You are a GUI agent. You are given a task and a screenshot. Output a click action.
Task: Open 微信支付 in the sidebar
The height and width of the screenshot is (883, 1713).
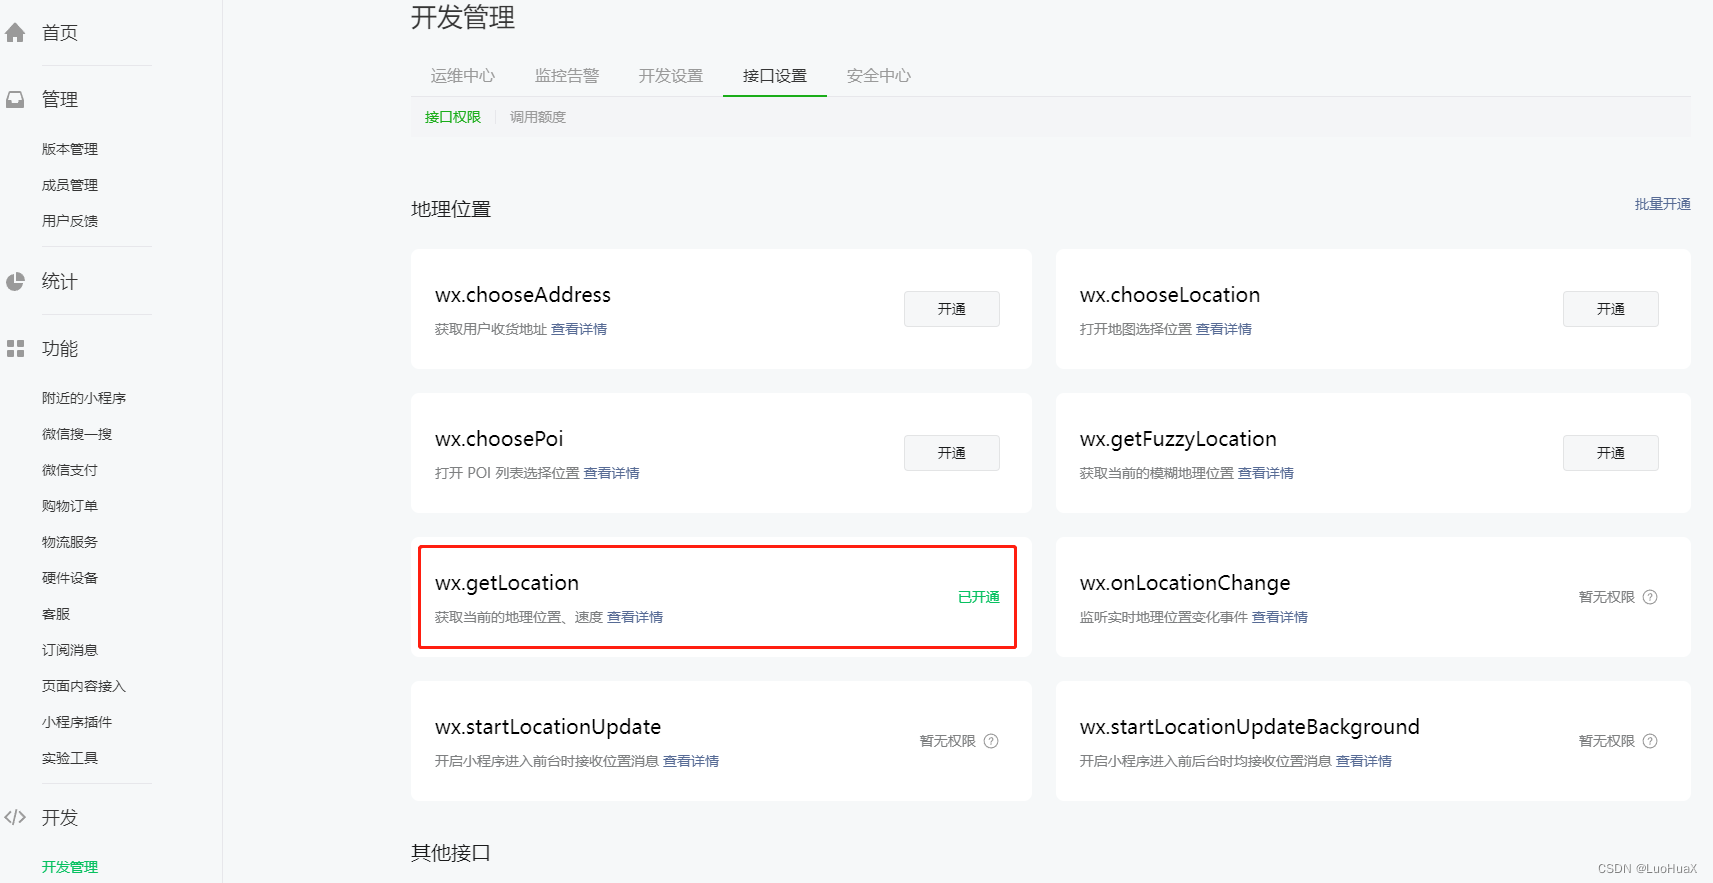point(70,470)
